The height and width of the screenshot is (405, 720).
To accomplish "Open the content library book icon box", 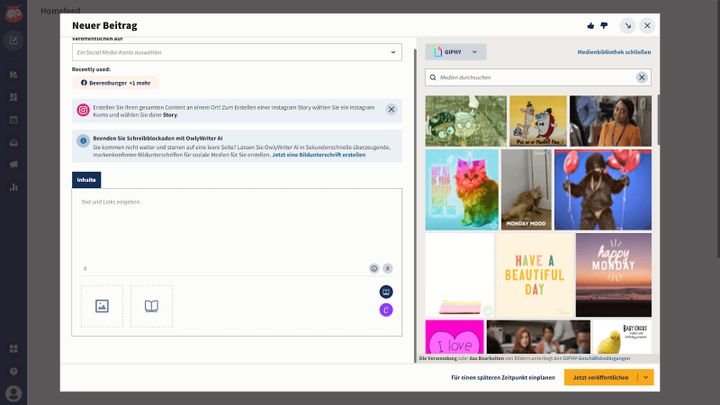I will [x=152, y=306].
